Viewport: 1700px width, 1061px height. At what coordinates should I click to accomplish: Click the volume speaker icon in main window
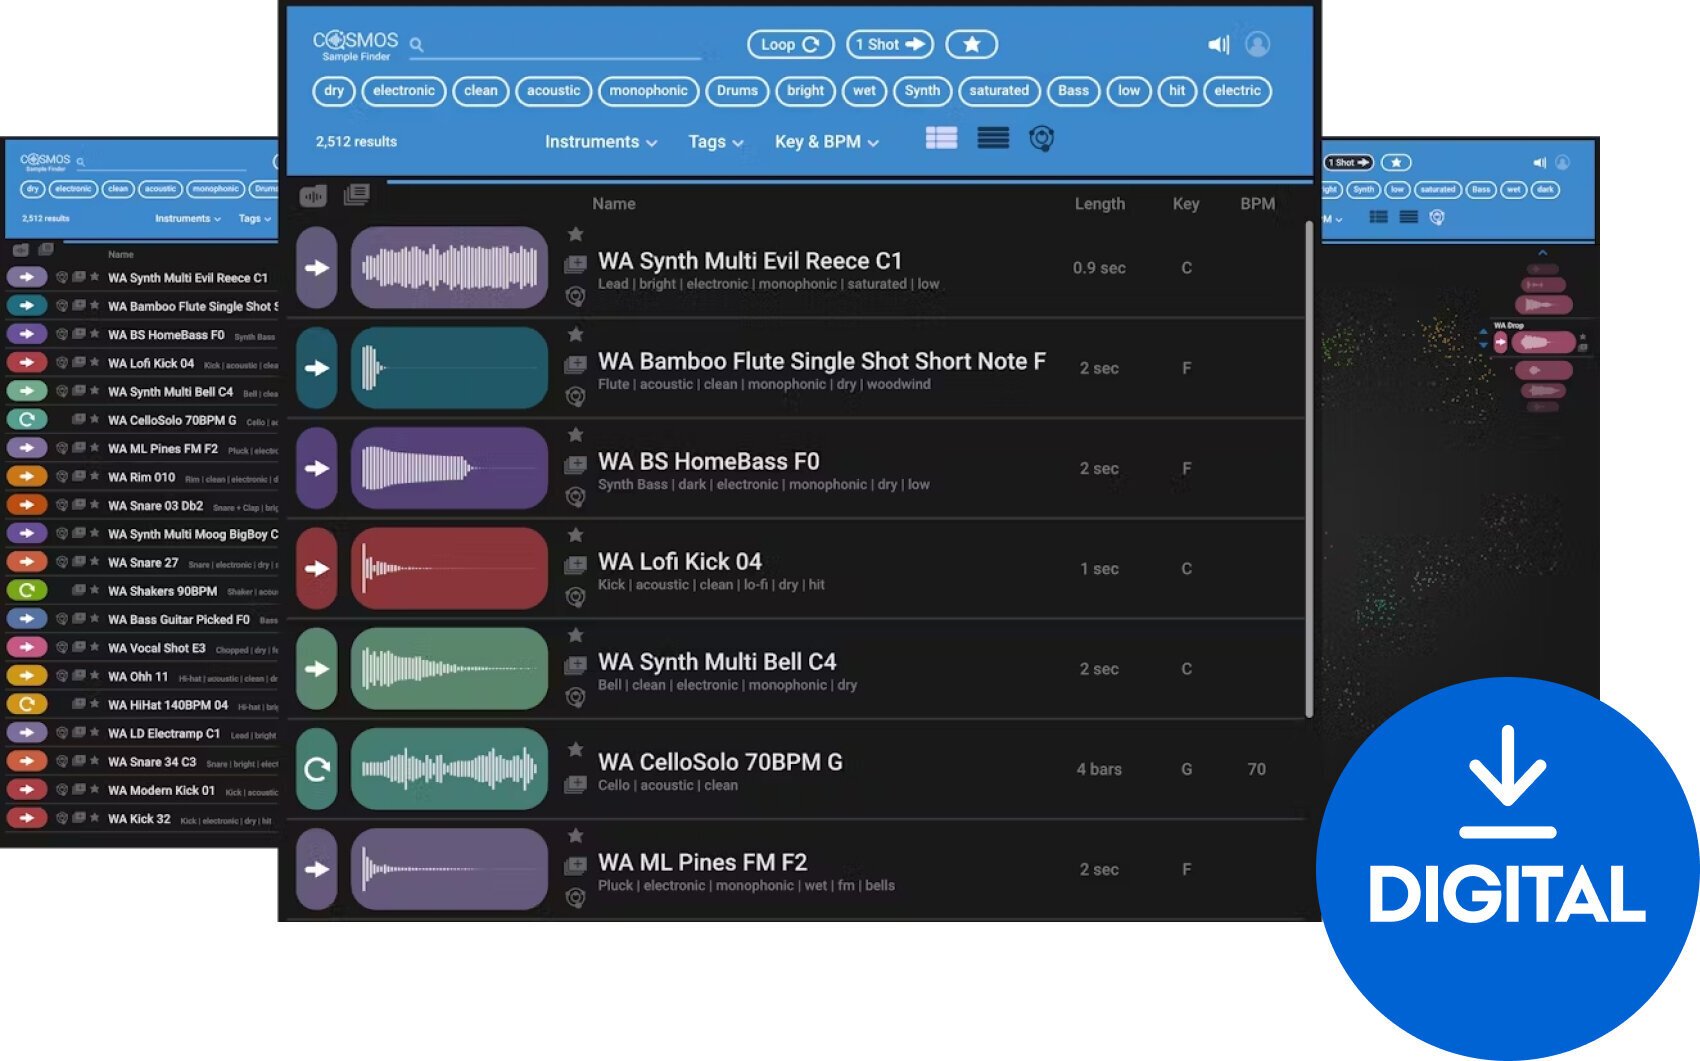point(1218,44)
